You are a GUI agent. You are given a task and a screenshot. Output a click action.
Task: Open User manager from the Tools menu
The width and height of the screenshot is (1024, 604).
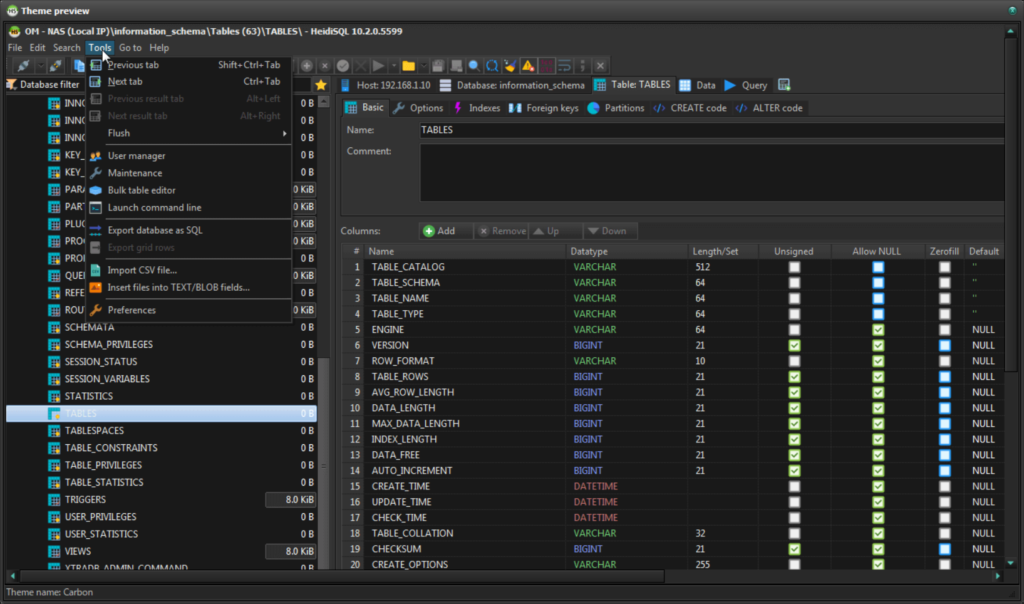[x=136, y=156]
